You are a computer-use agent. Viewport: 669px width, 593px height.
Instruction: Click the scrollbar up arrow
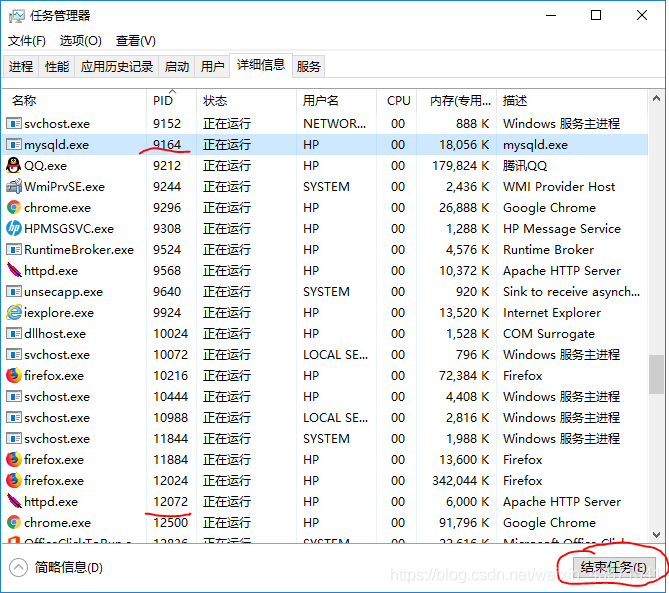[656, 99]
